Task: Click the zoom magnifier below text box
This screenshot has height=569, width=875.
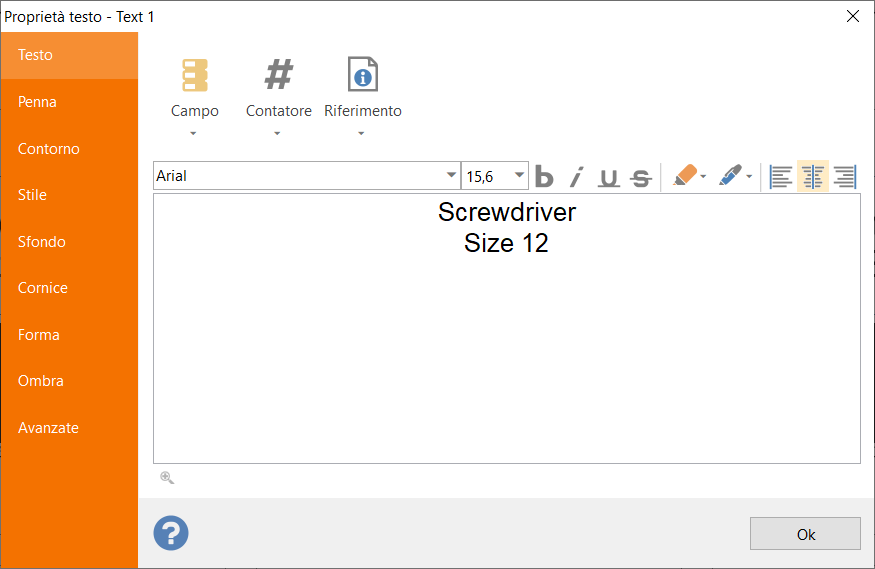Action: 167,478
